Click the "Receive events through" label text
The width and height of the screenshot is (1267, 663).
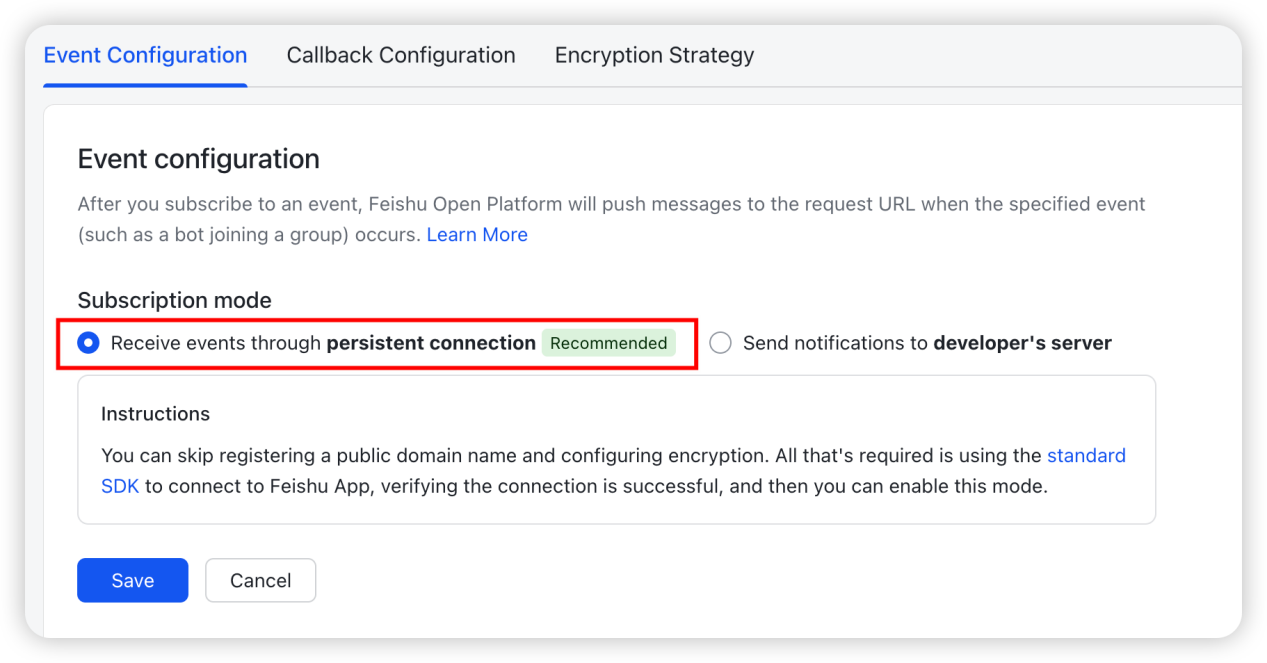[x=216, y=343]
